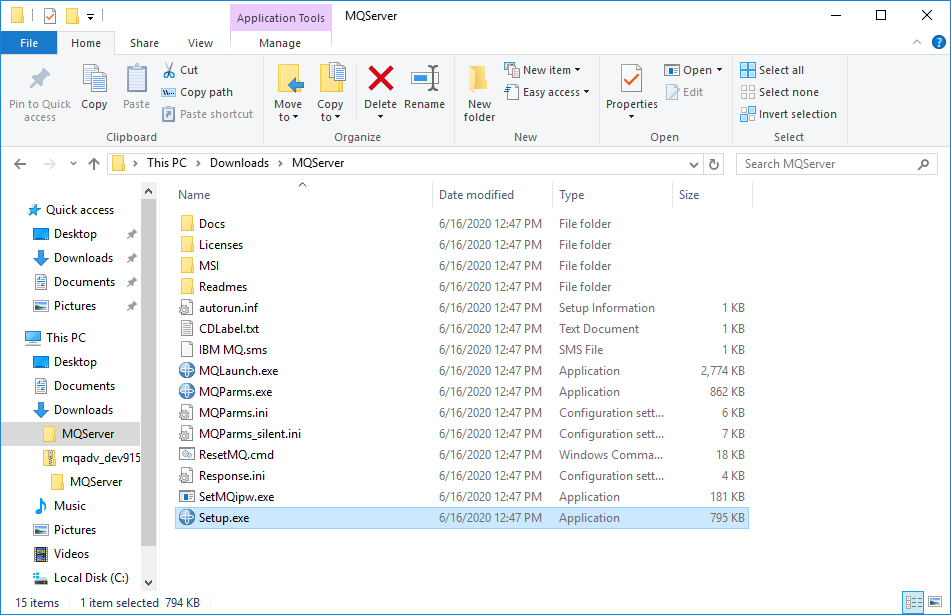Click the Back navigation arrow
Image resolution: width=951 pixels, height=615 pixels.
point(20,164)
